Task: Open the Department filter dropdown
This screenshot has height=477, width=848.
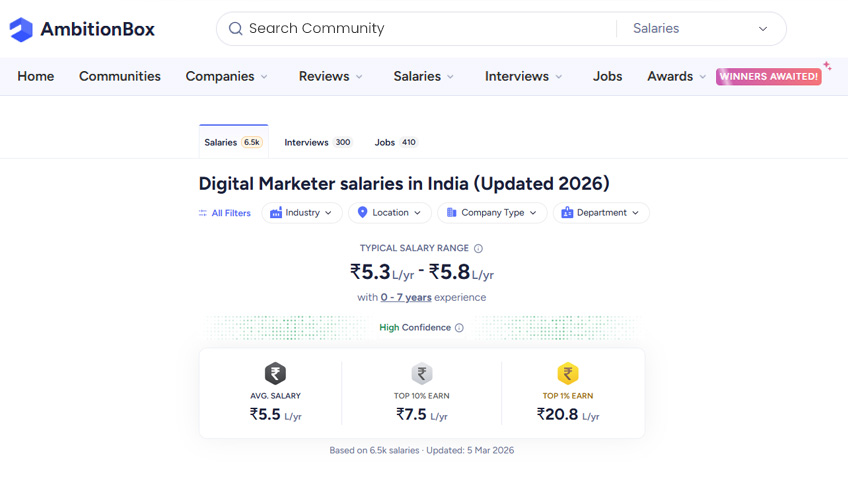Action: click(x=601, y=213)
